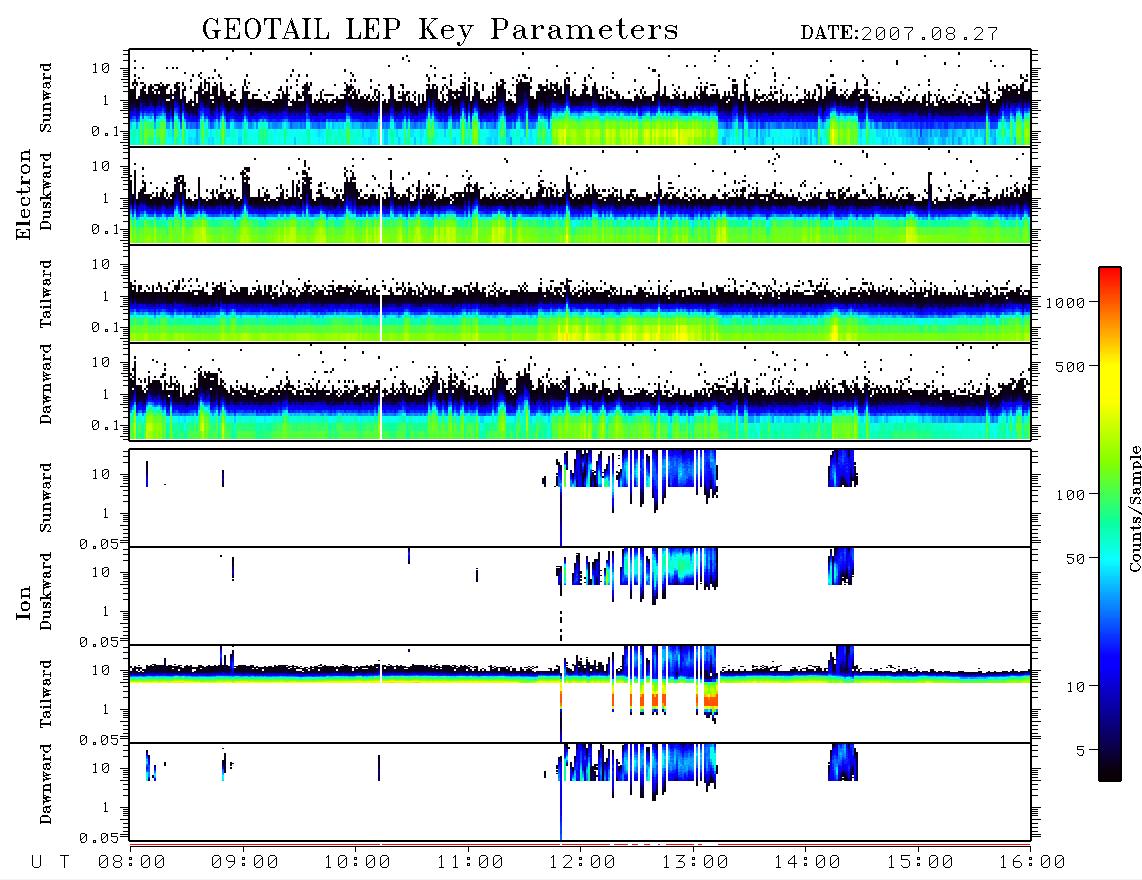The image size is (1142, 880).
Task: Click the GEOTAIL LEP Key Parameters title
Action: (x=440, y=30)
